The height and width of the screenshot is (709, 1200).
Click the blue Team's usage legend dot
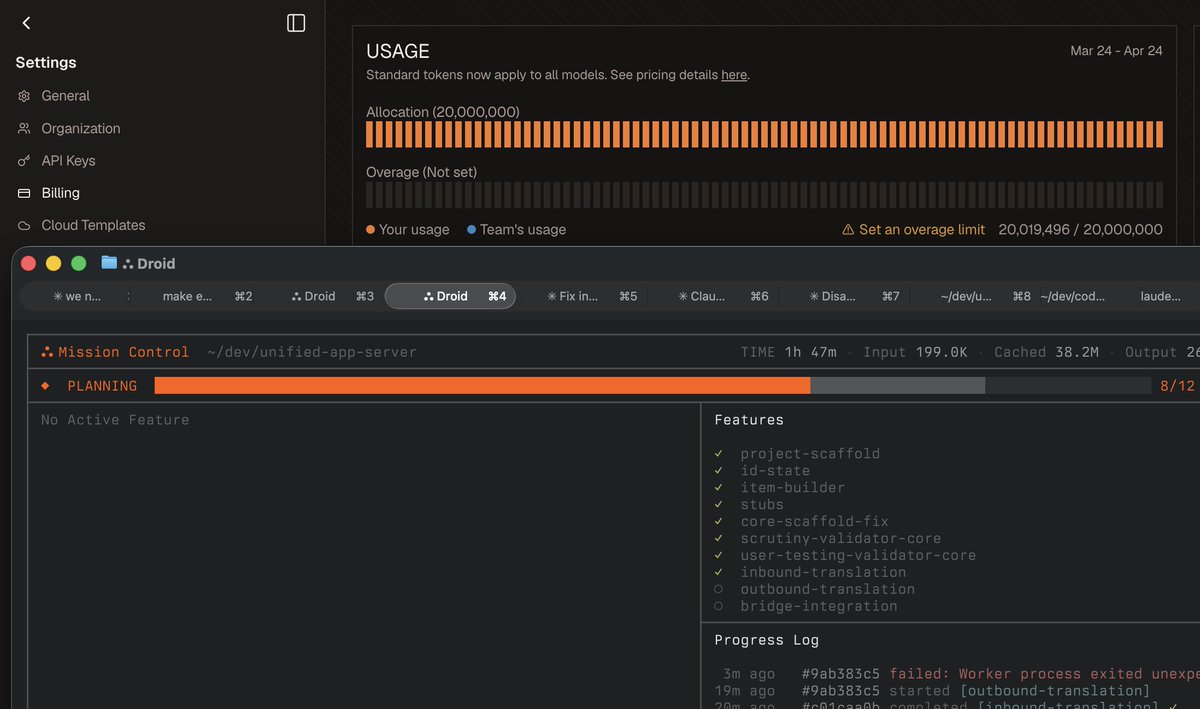pyautogui.click(x=472, y=230)
